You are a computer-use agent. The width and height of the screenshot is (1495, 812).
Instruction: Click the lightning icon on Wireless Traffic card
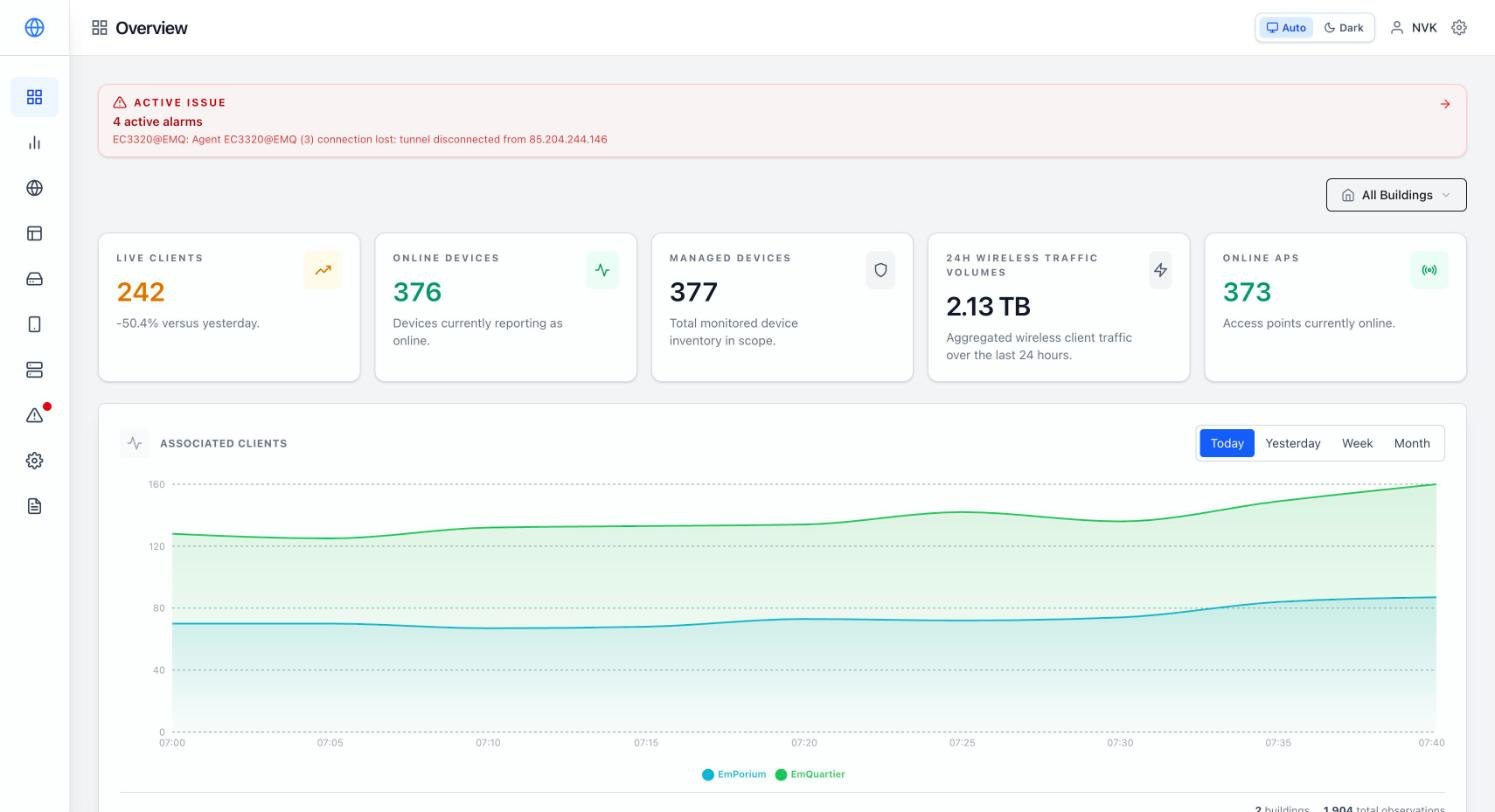(x=1160, y=270)
